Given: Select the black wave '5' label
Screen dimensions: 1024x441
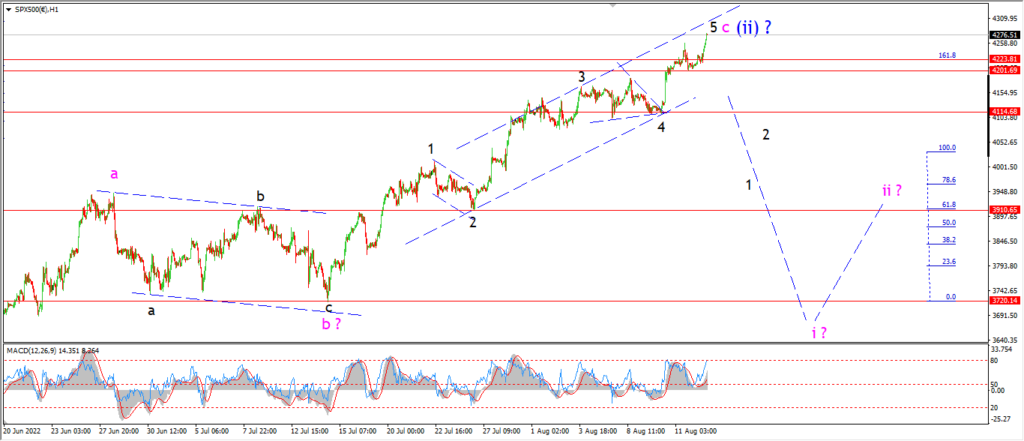Looking at the screenshot, I should 714,27.
